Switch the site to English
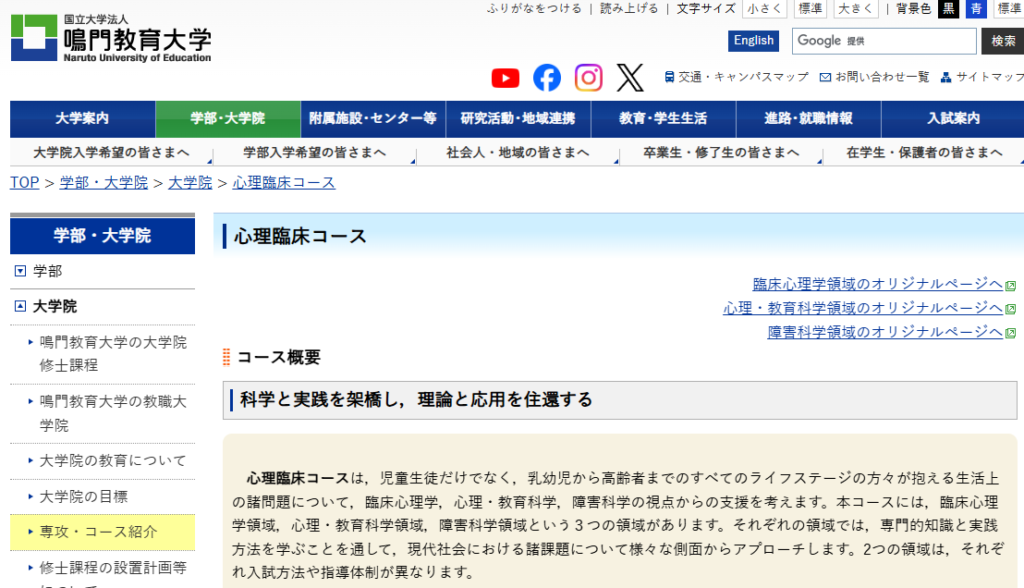Image resolution: width=1024 pixels, height=588 pixels. pyautogui.click(x=753, y=40)
